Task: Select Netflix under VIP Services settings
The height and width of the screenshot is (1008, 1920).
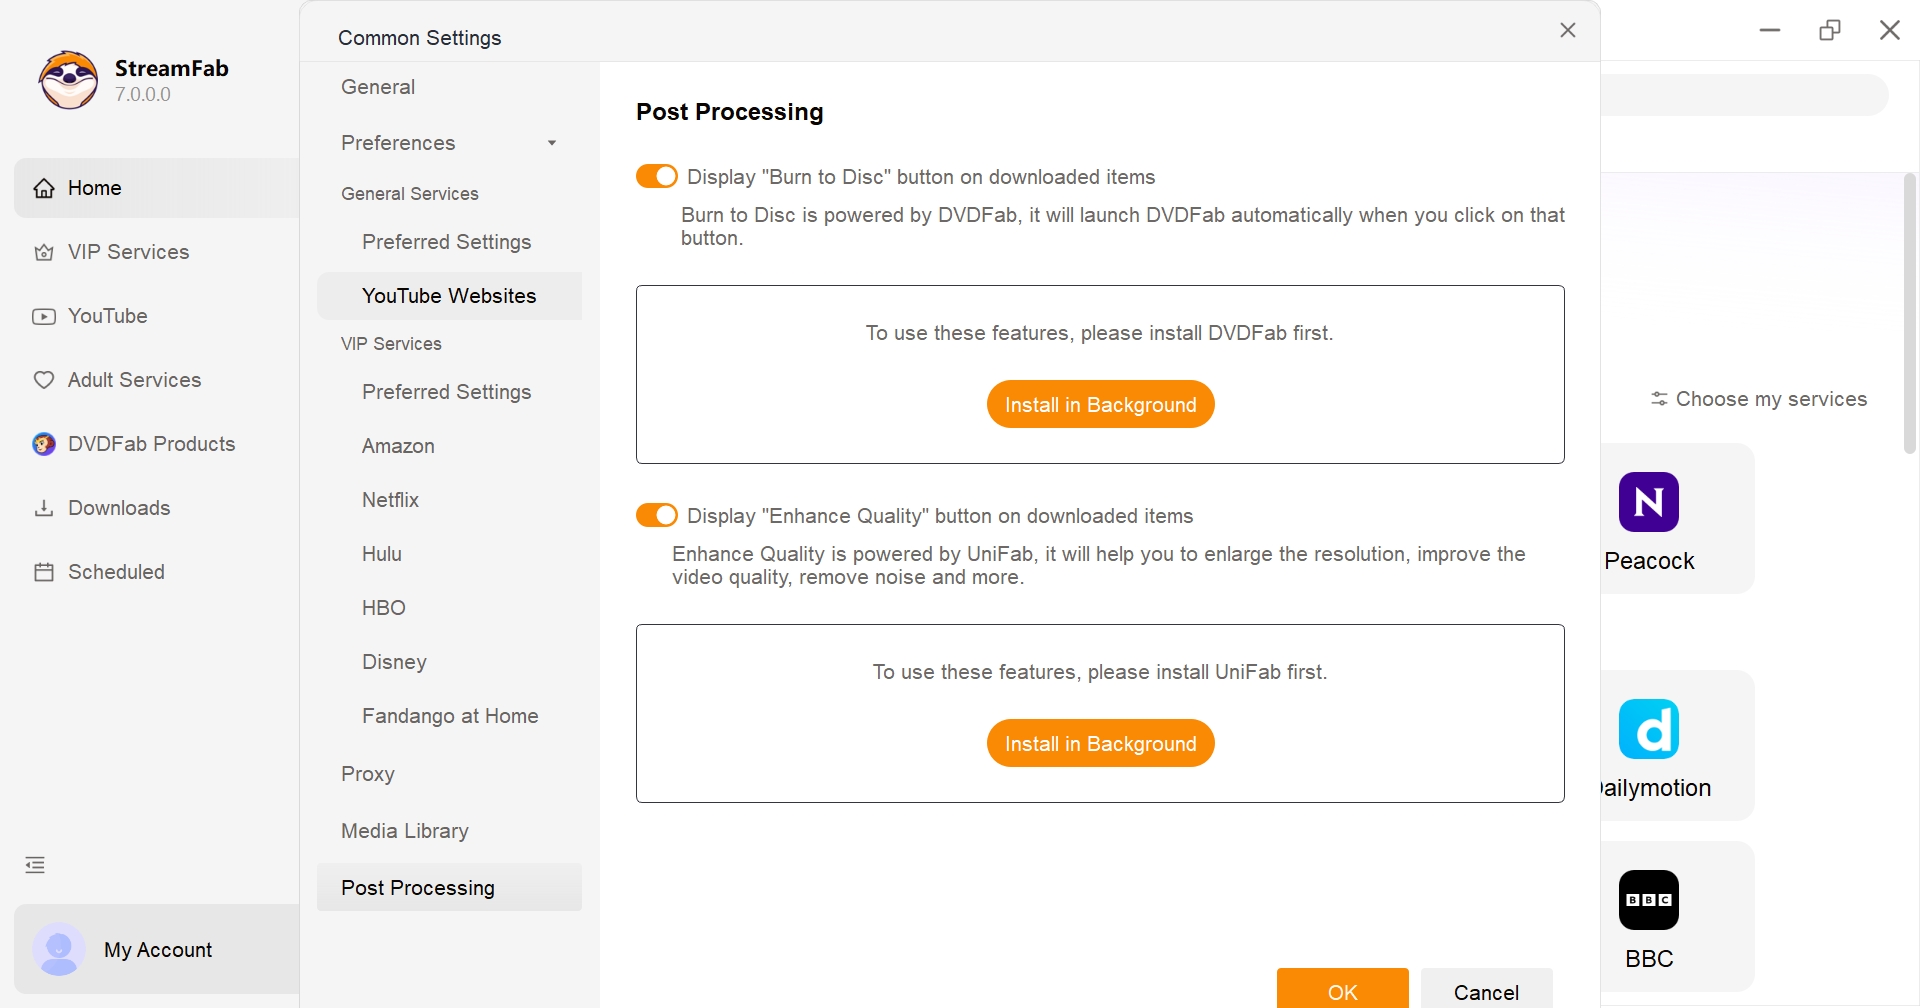Action: coord(390,500)
